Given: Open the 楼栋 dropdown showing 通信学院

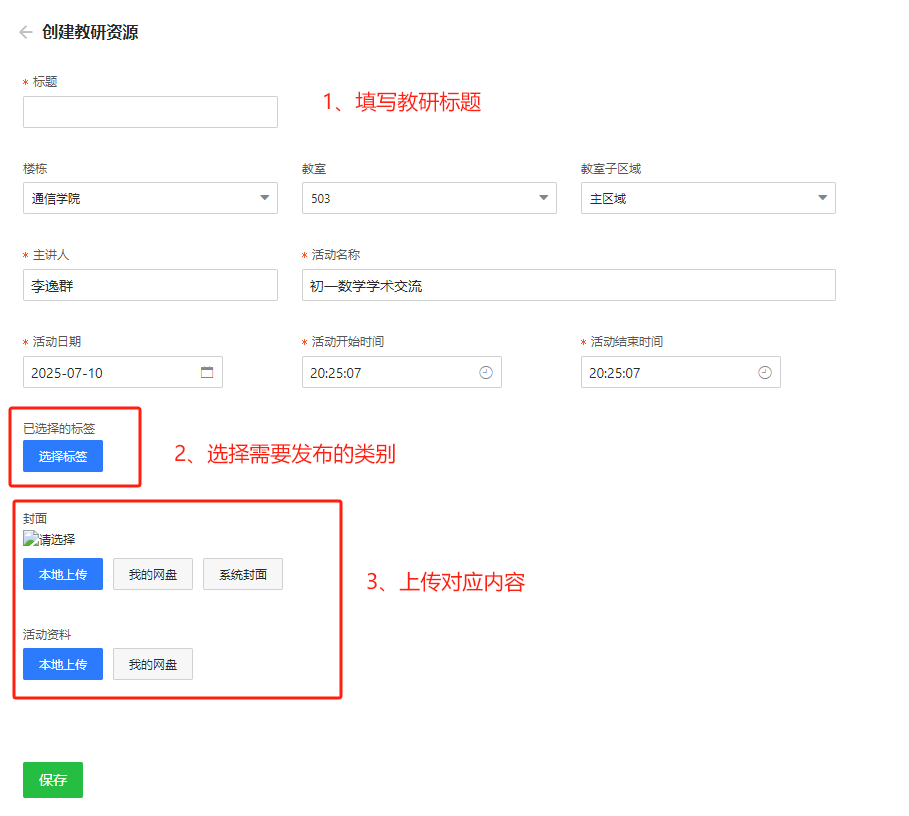Looking at the screenshot, I should (x=150, y=198).
